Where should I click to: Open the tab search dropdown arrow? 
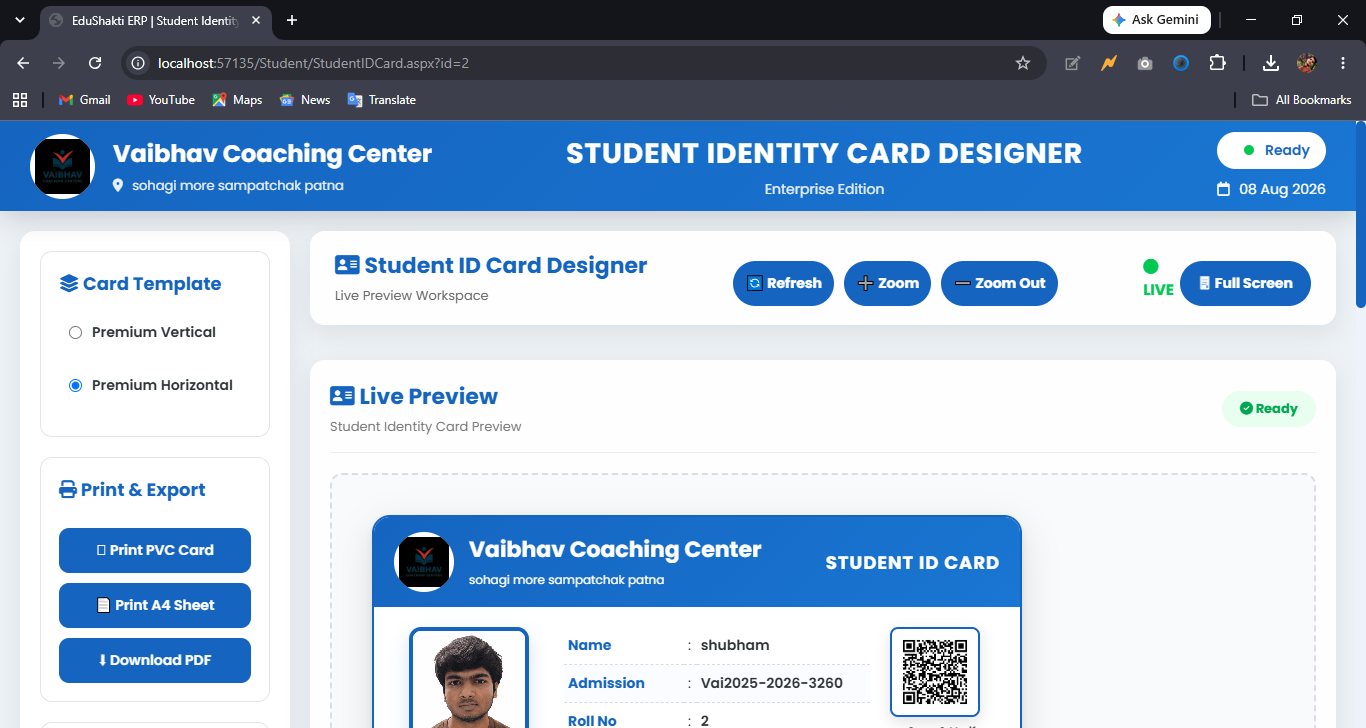(20, 20)
